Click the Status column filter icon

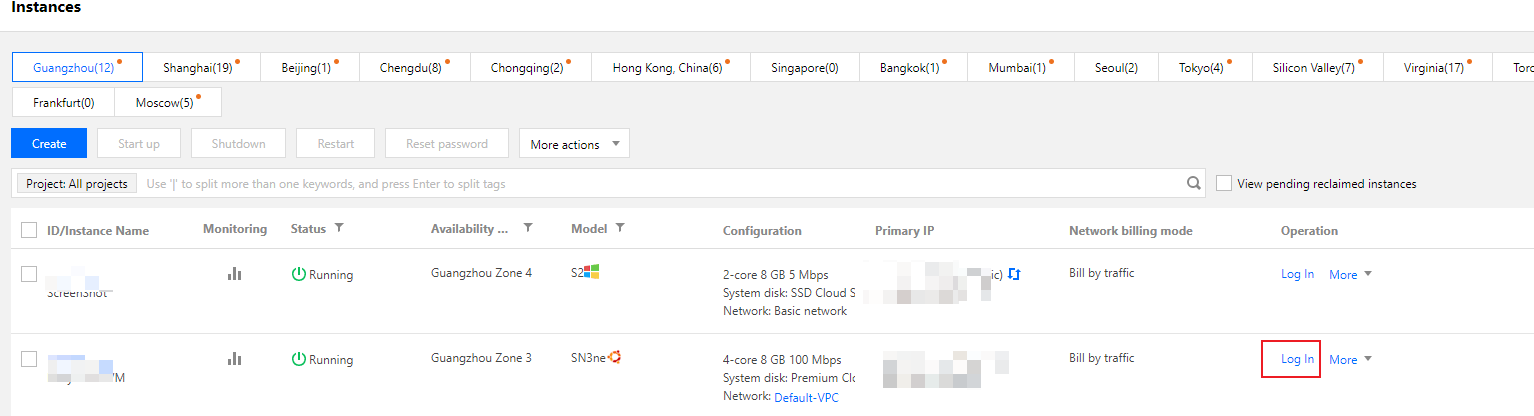coord(339,228)
